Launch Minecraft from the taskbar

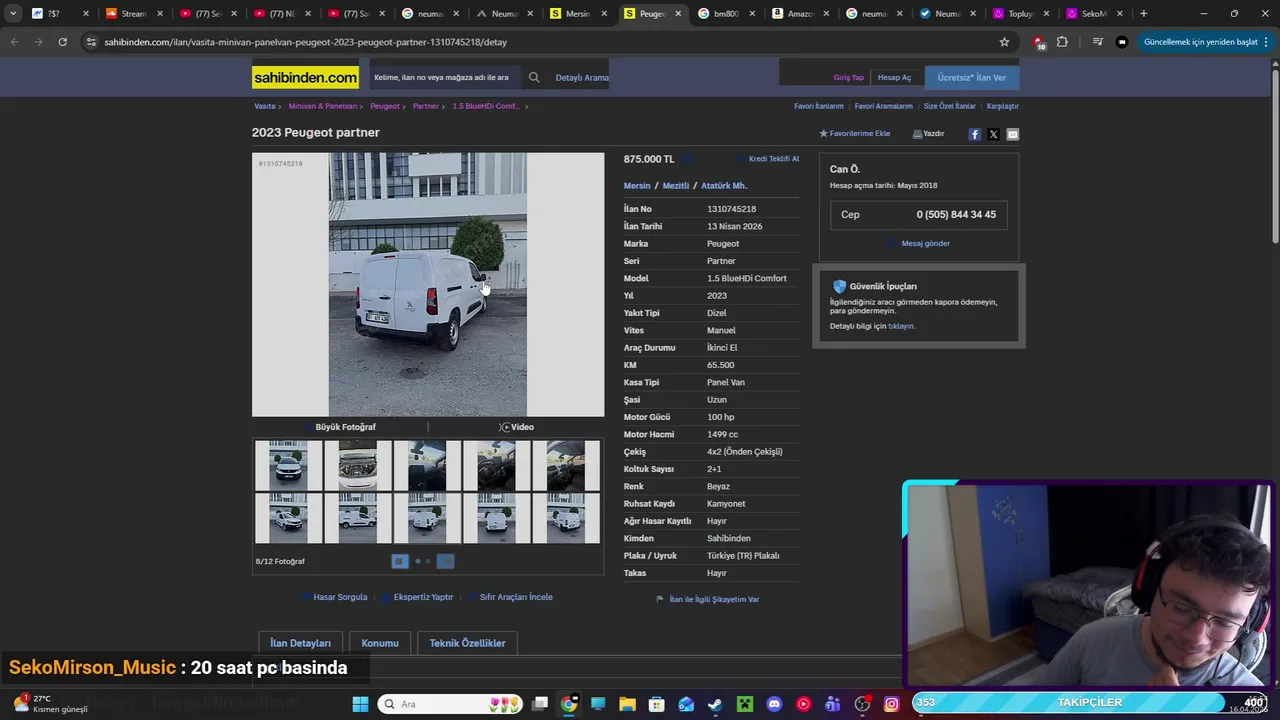point(745,704)
